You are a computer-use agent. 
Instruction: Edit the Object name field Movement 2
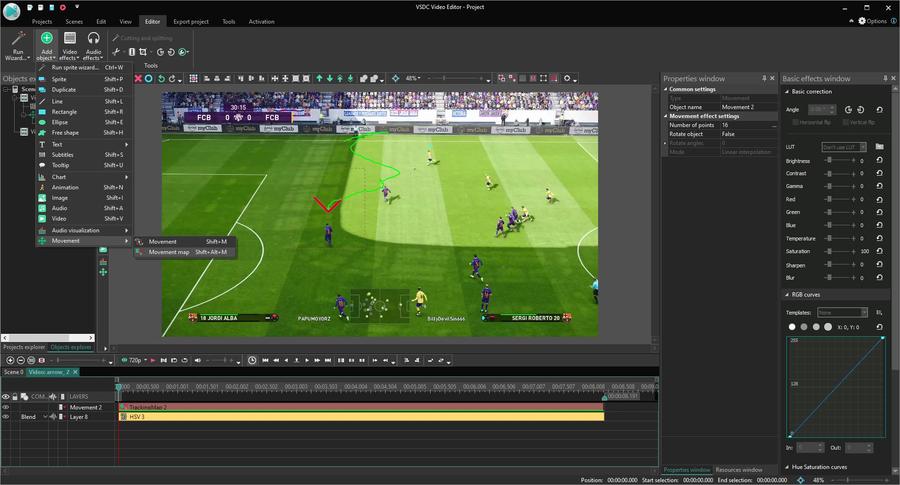pos(748,107)
